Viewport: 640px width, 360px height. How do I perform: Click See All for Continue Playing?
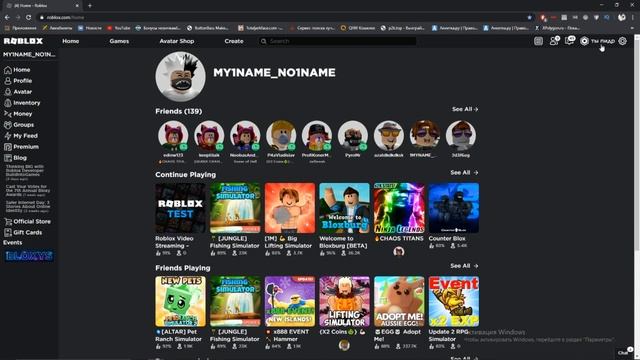click(464, 173)
